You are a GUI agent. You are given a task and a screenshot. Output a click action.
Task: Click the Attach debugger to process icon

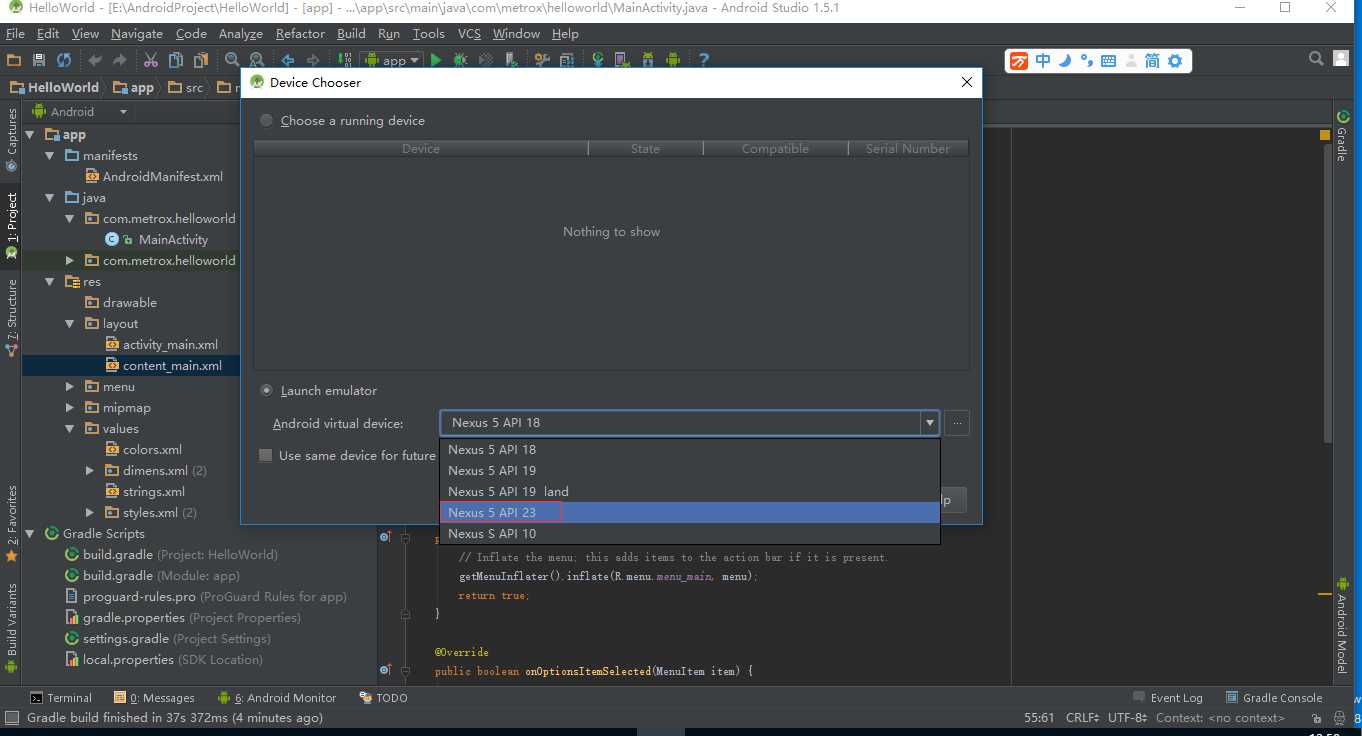pyautogui.click(x=510, y=60)
